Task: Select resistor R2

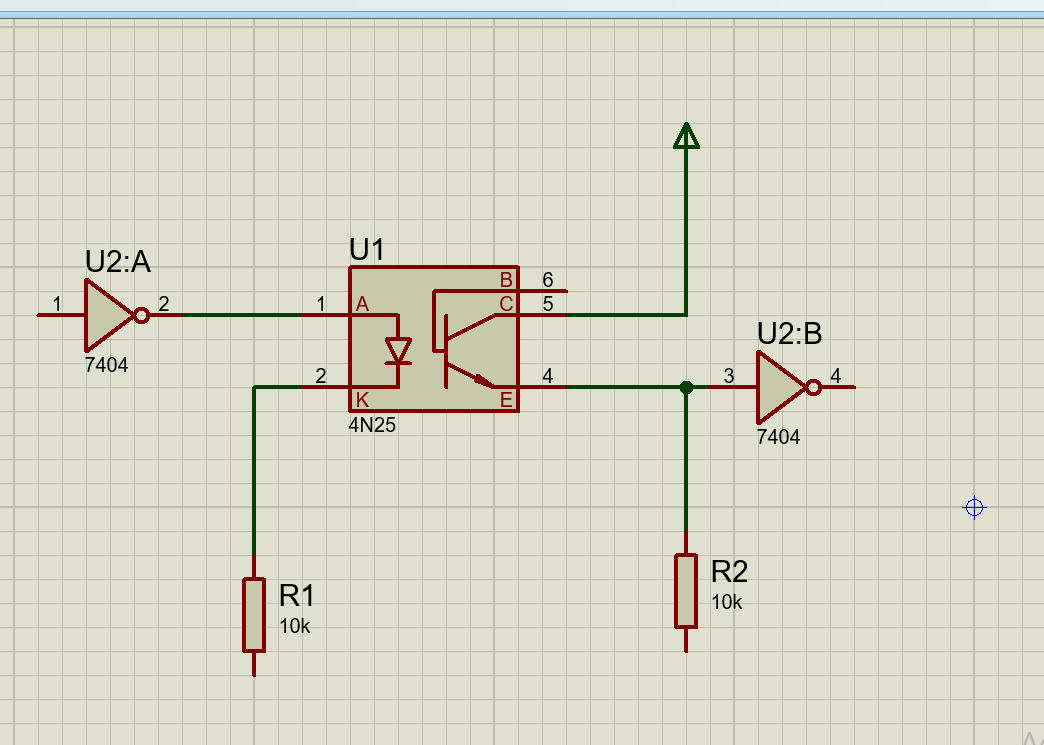Action: coord(687,590)
